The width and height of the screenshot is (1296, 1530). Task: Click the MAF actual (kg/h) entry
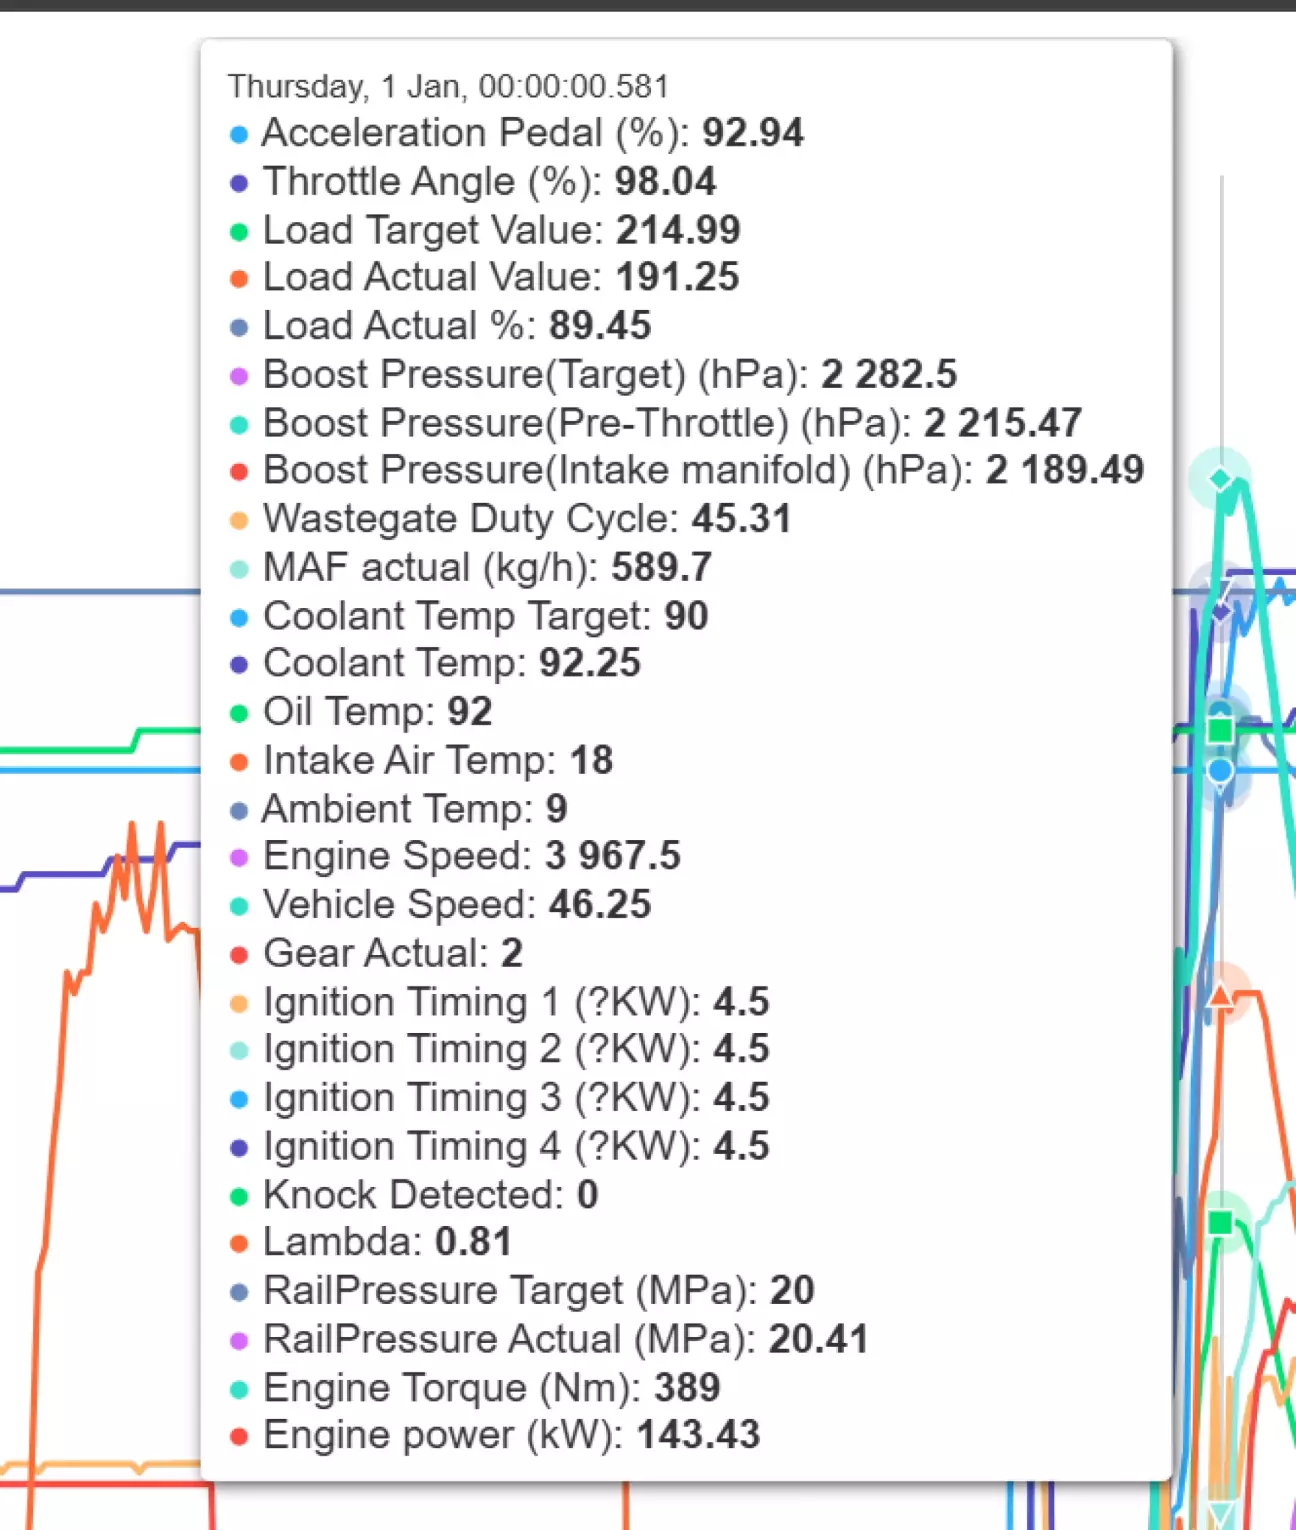pyautogui.click(x=486, y=568)
